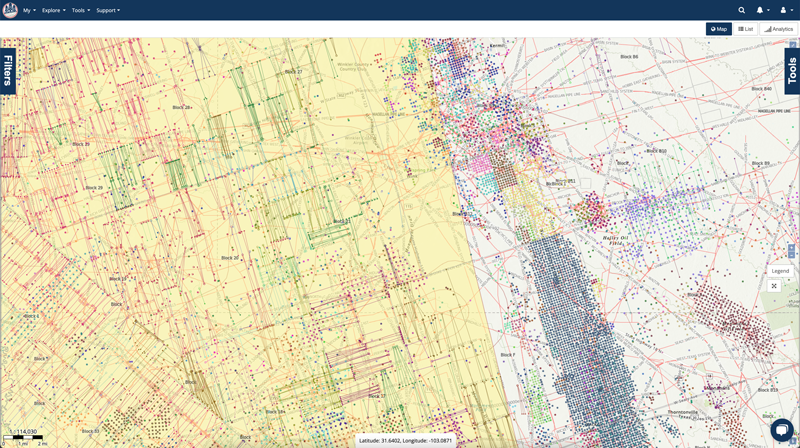Zoom in on the map
This screenshot has height=448, width=800.
[x=792, y=247]
